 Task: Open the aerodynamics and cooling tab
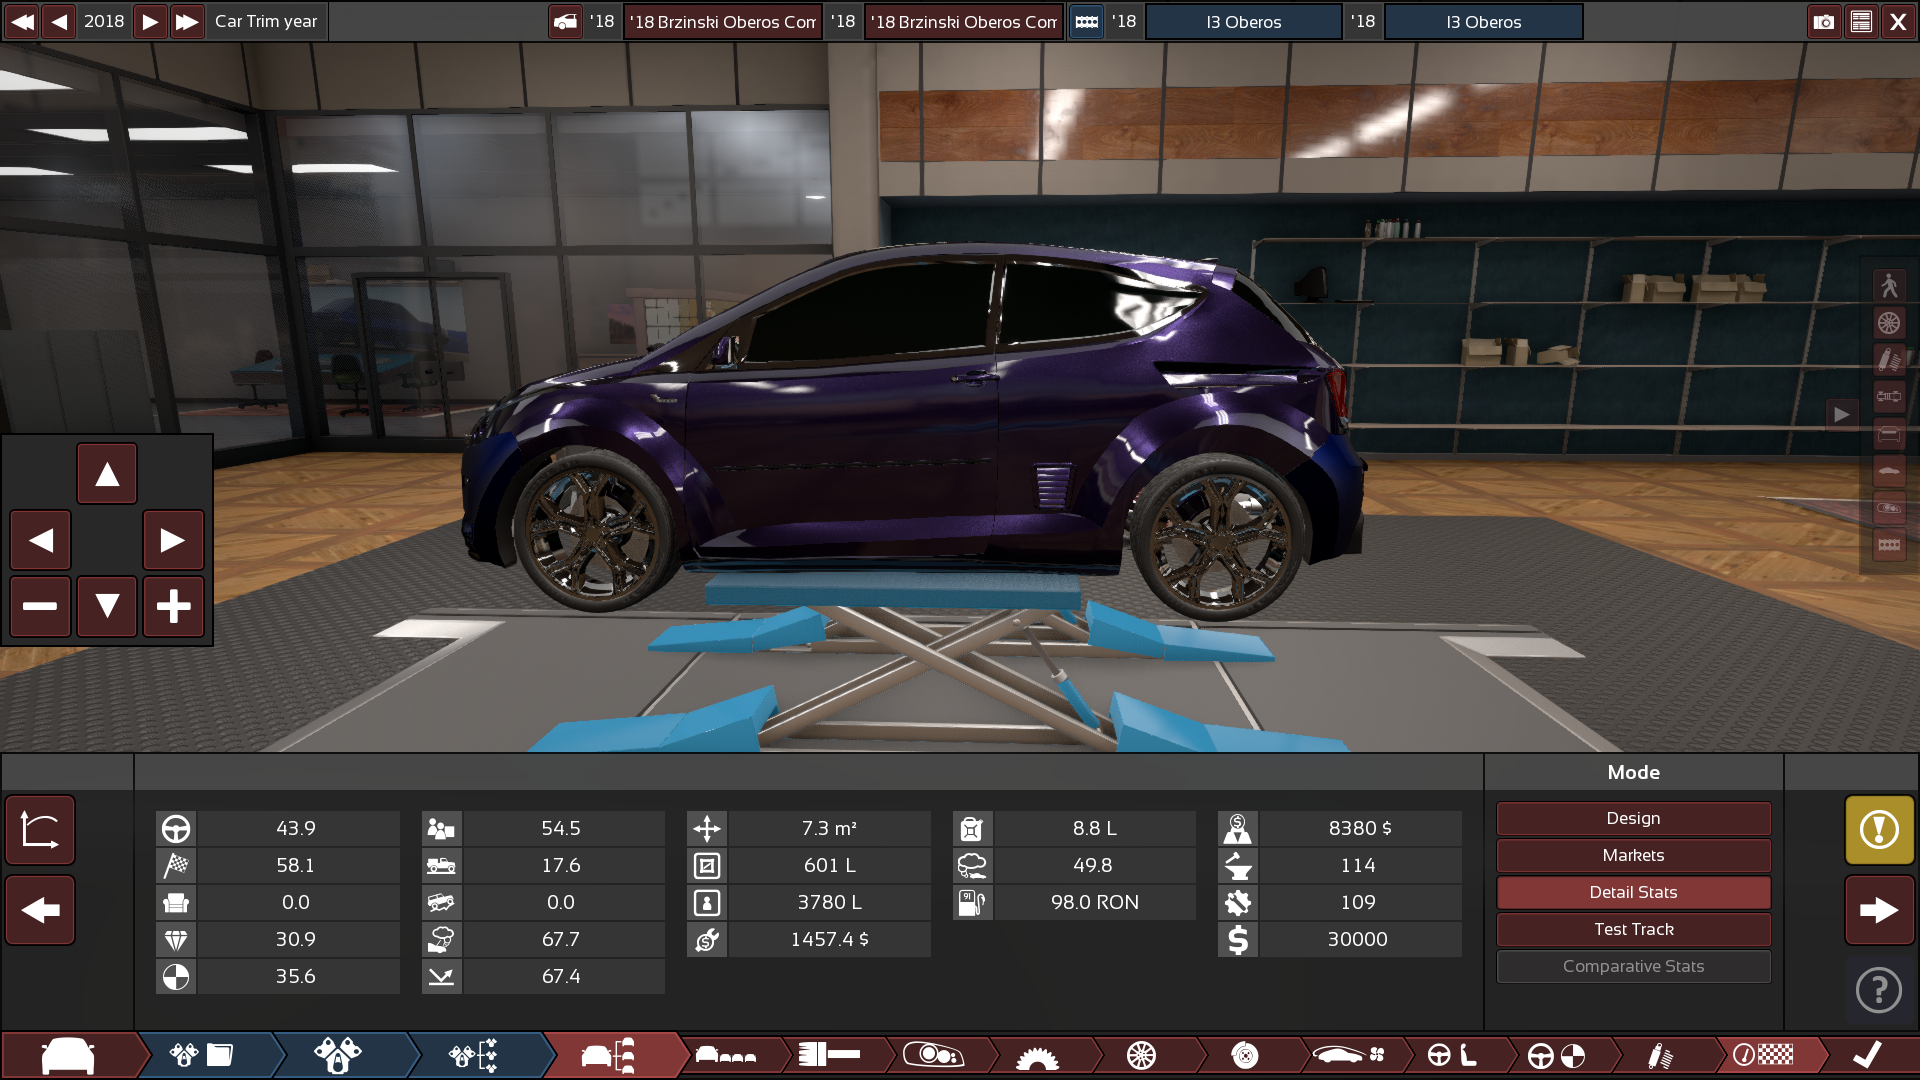[x=1349, y=1055]
